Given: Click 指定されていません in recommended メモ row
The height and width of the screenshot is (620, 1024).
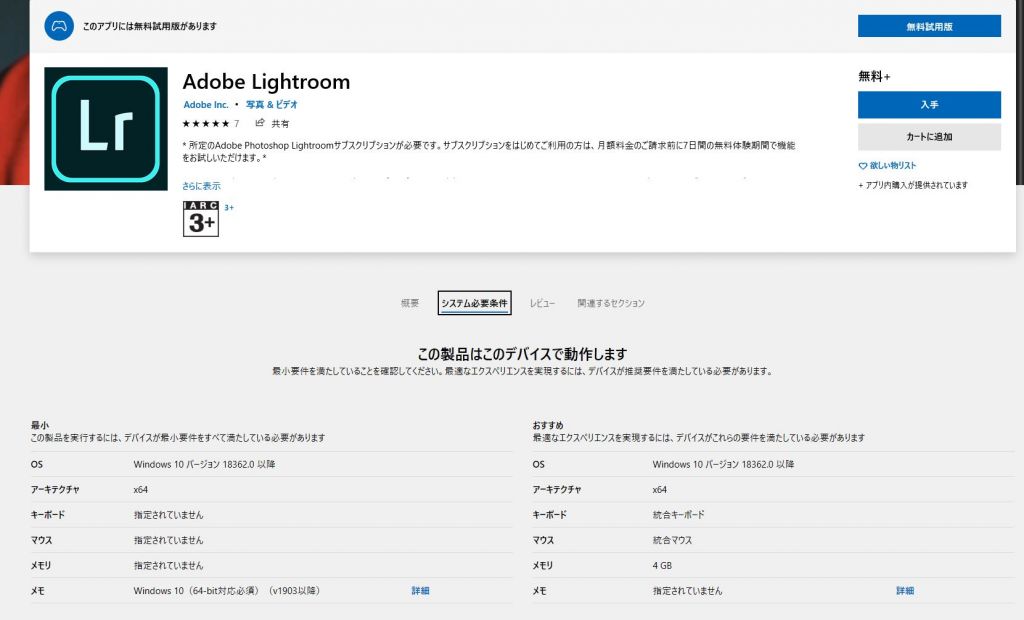Looking at the screenshot, I should point(688,591).
